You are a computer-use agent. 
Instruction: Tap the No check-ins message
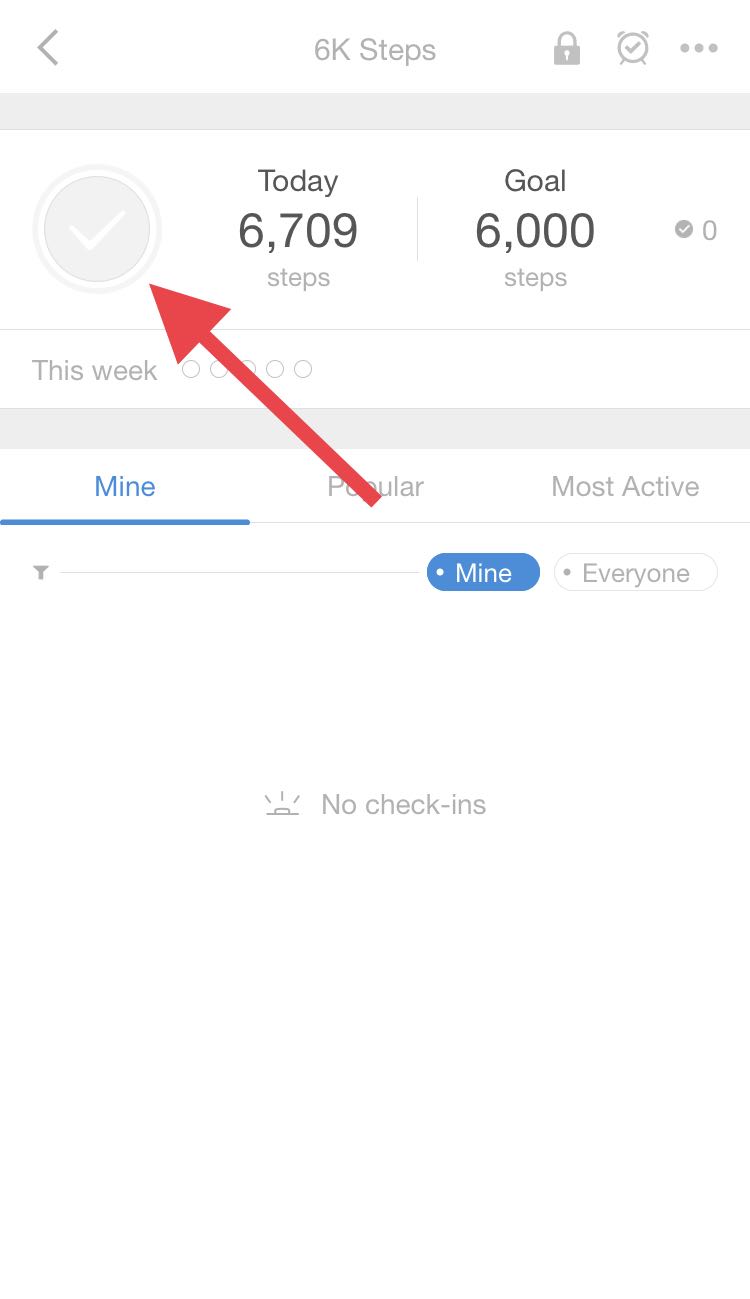pyautogui.click(x=404, y=804)
